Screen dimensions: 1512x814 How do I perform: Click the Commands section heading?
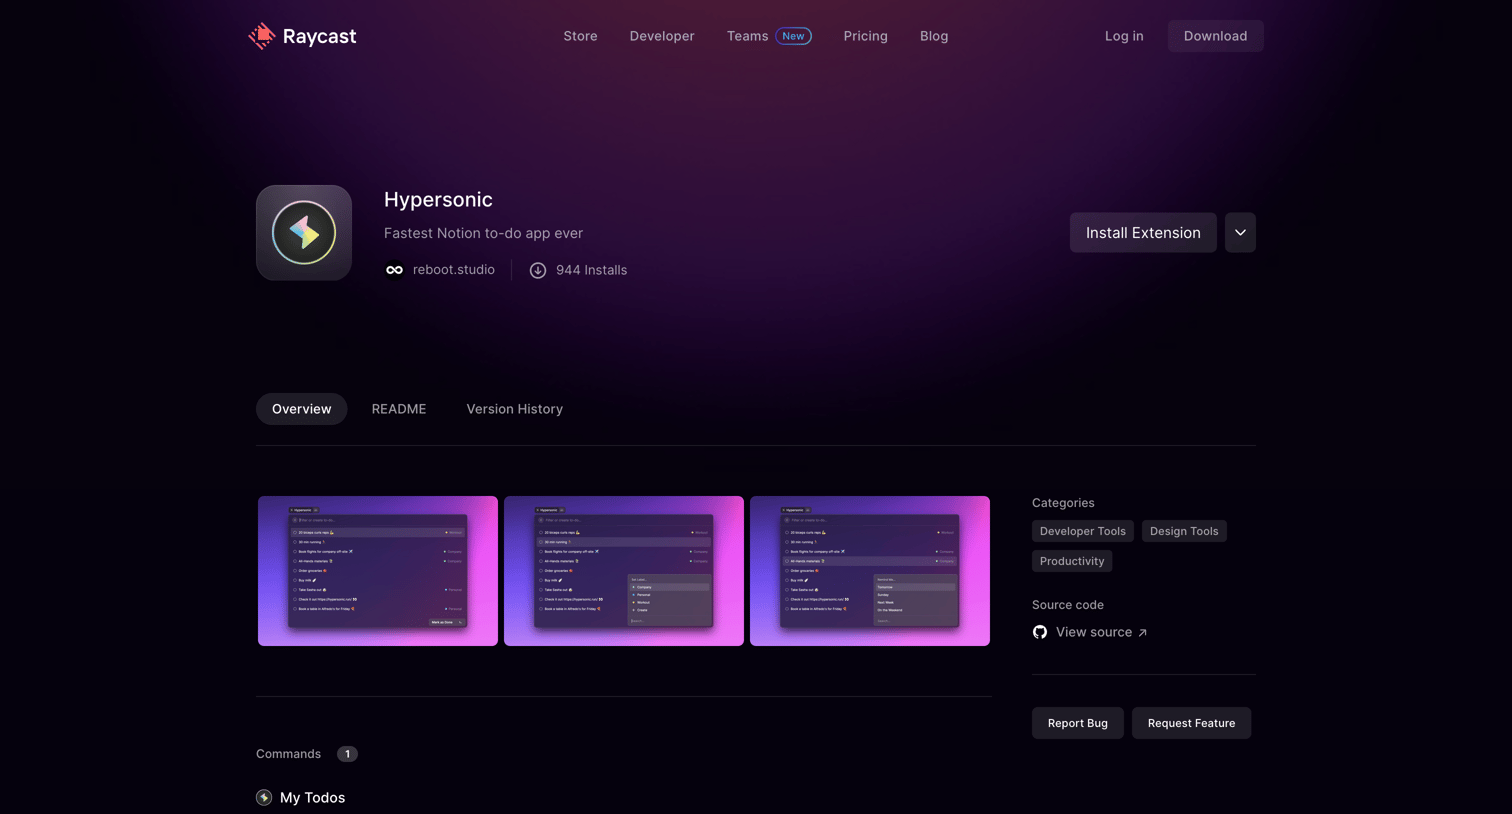coord(288,754)
